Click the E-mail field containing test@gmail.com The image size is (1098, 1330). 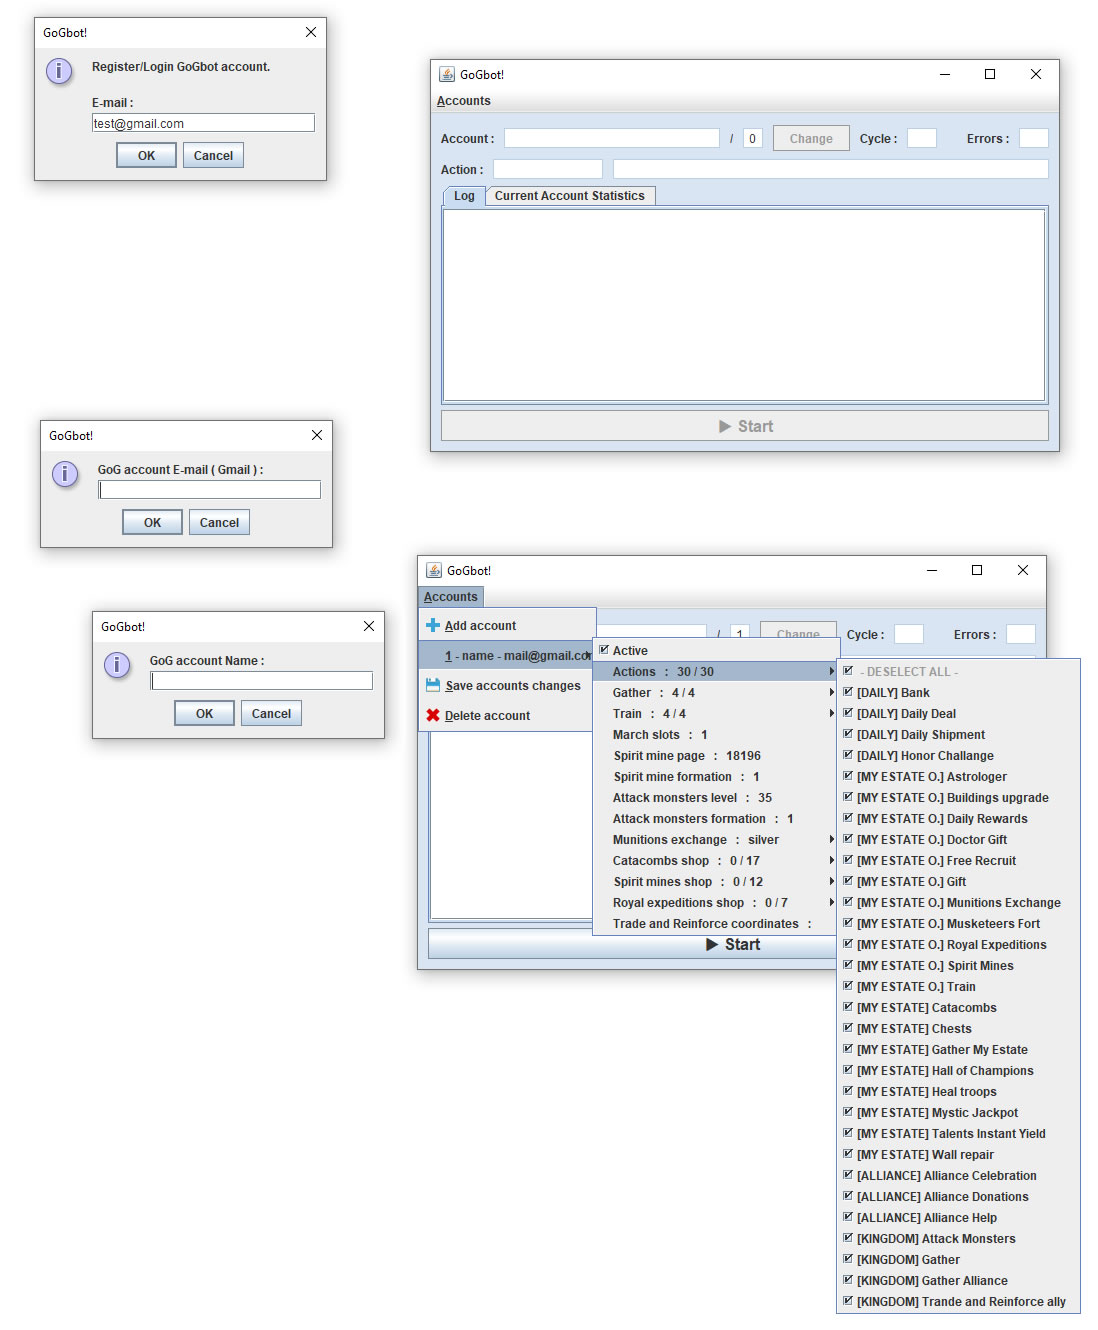203,123
